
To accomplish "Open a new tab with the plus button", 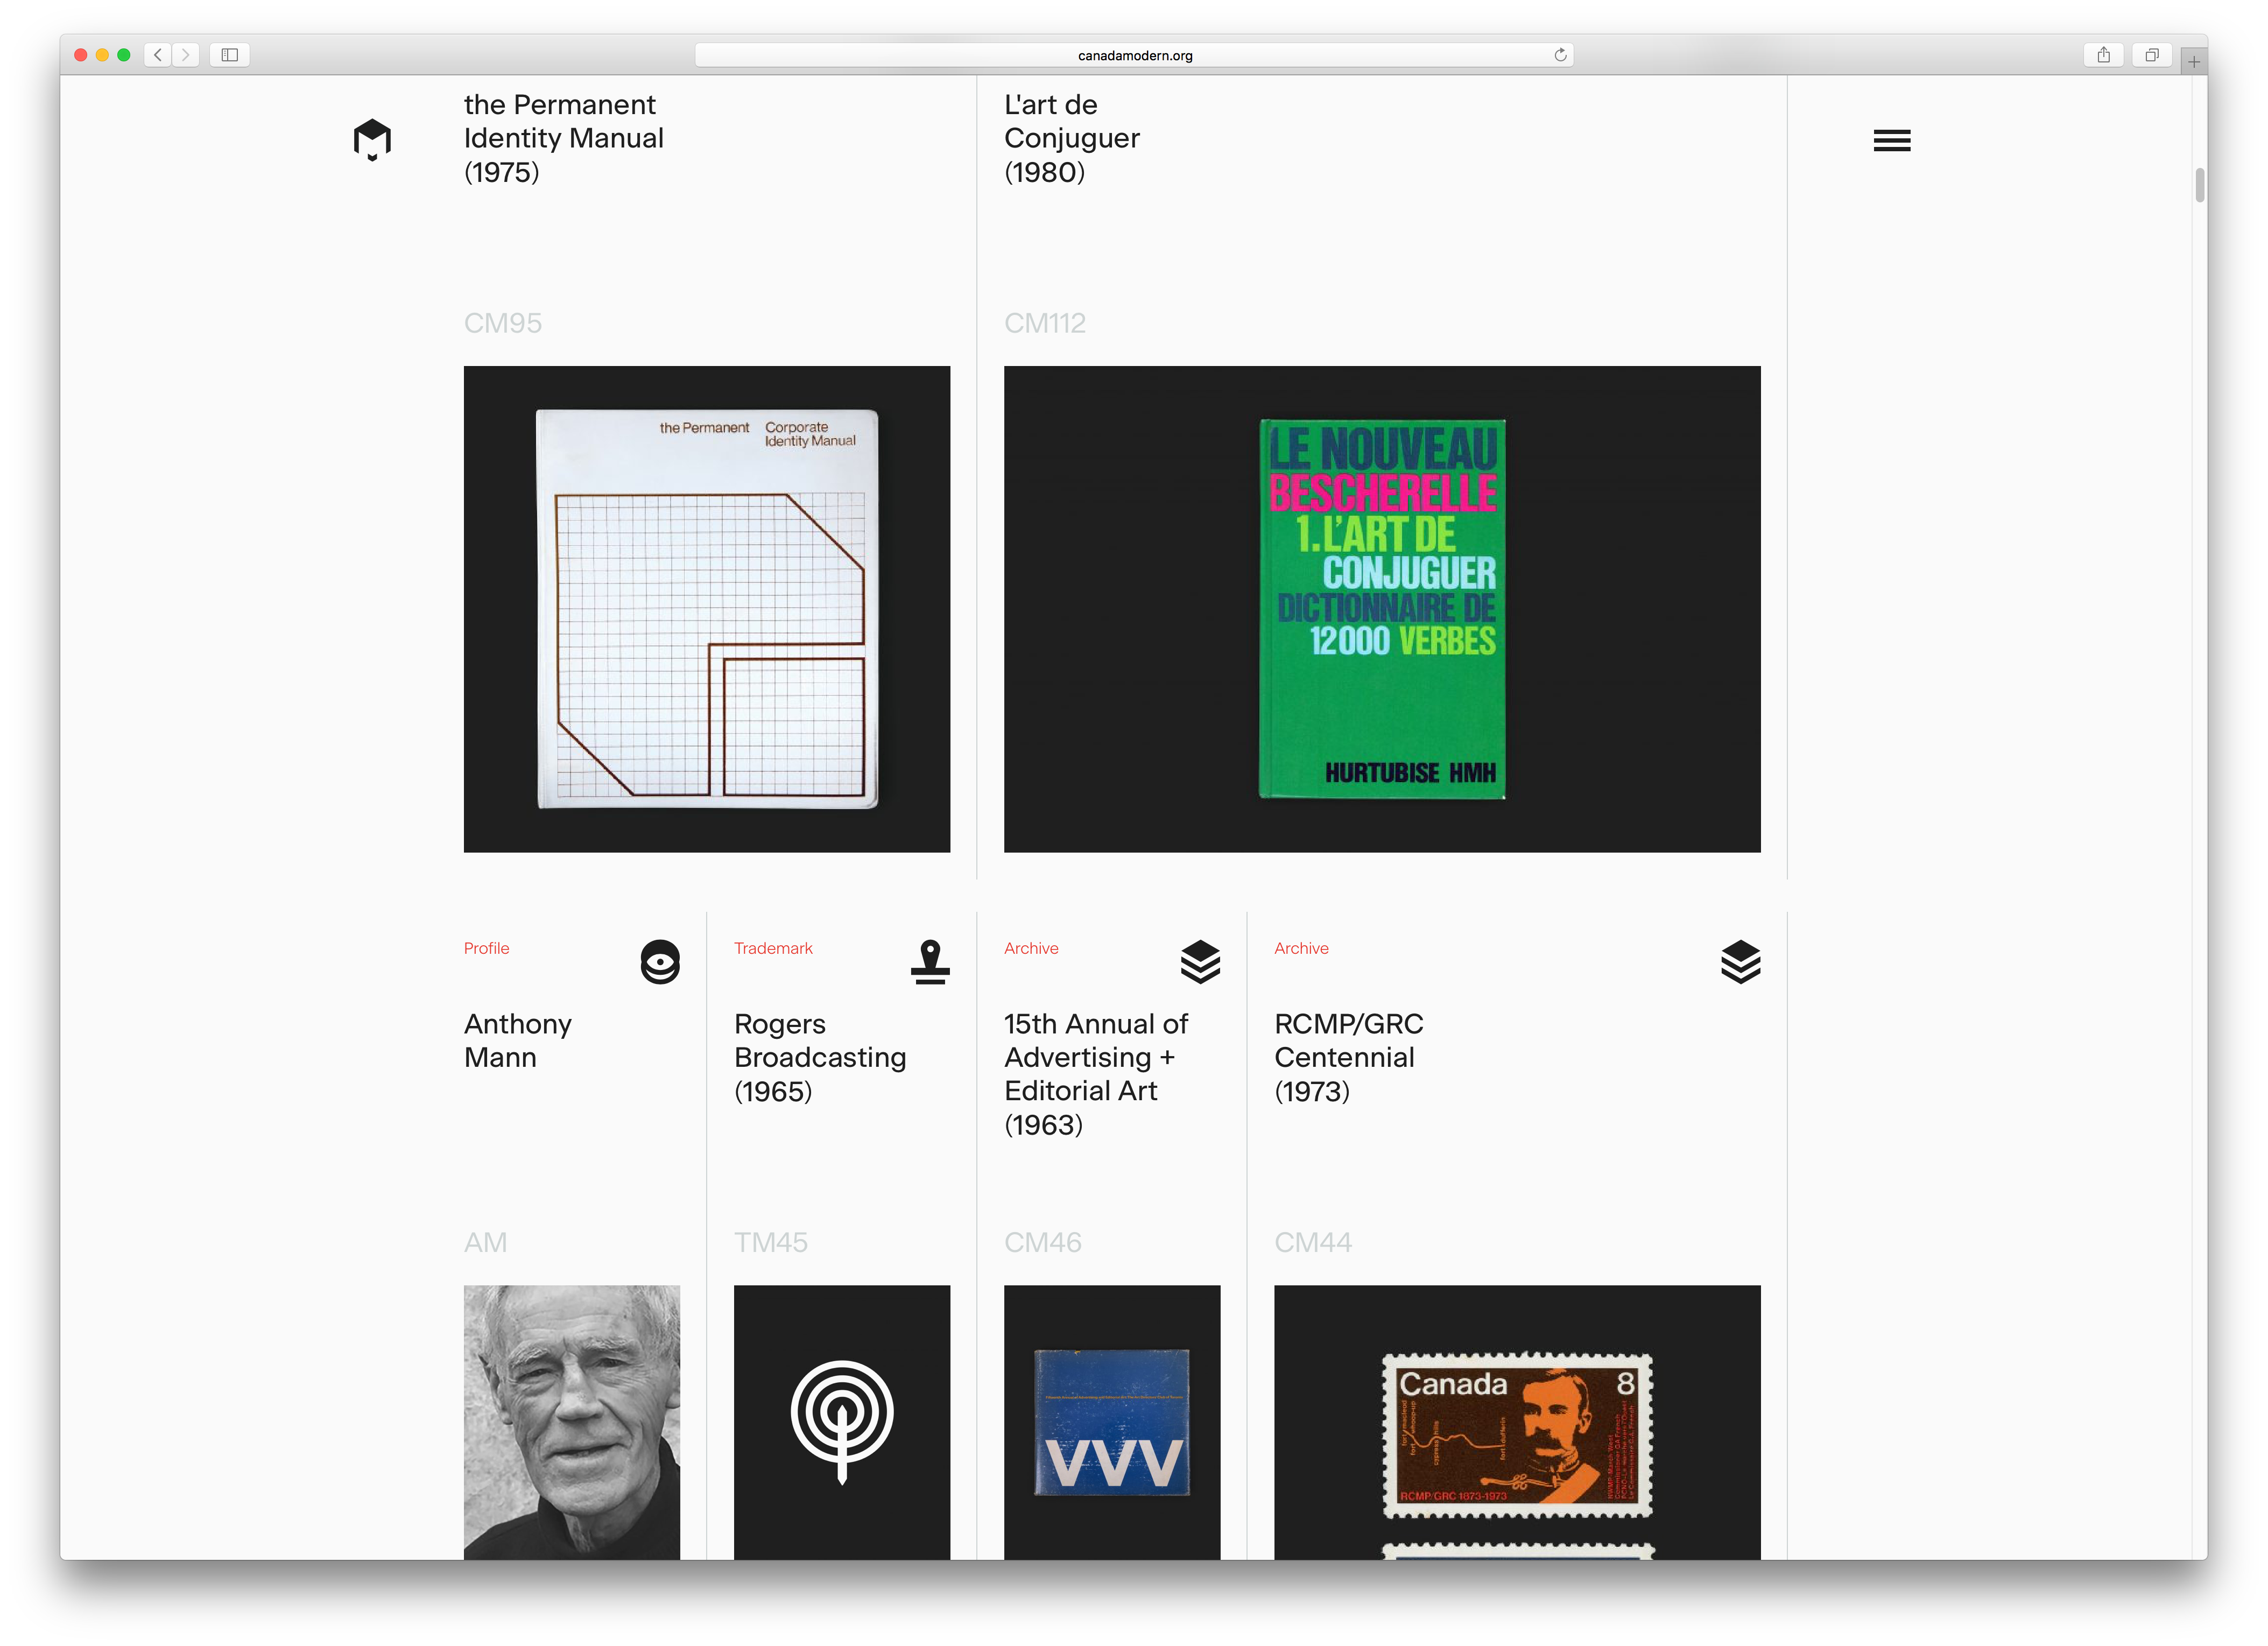I will click(x=2193, y=62).
